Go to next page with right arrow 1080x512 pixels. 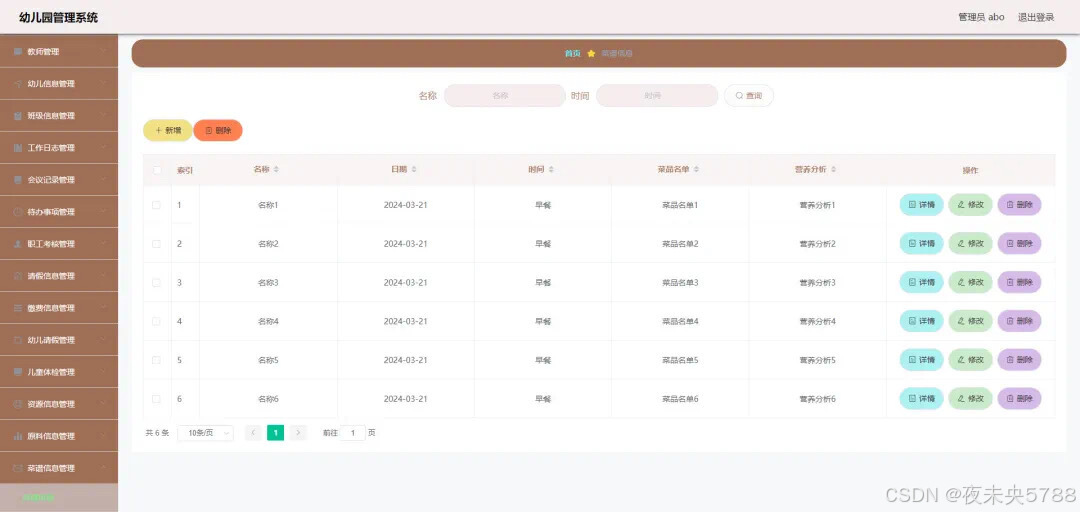298,433
